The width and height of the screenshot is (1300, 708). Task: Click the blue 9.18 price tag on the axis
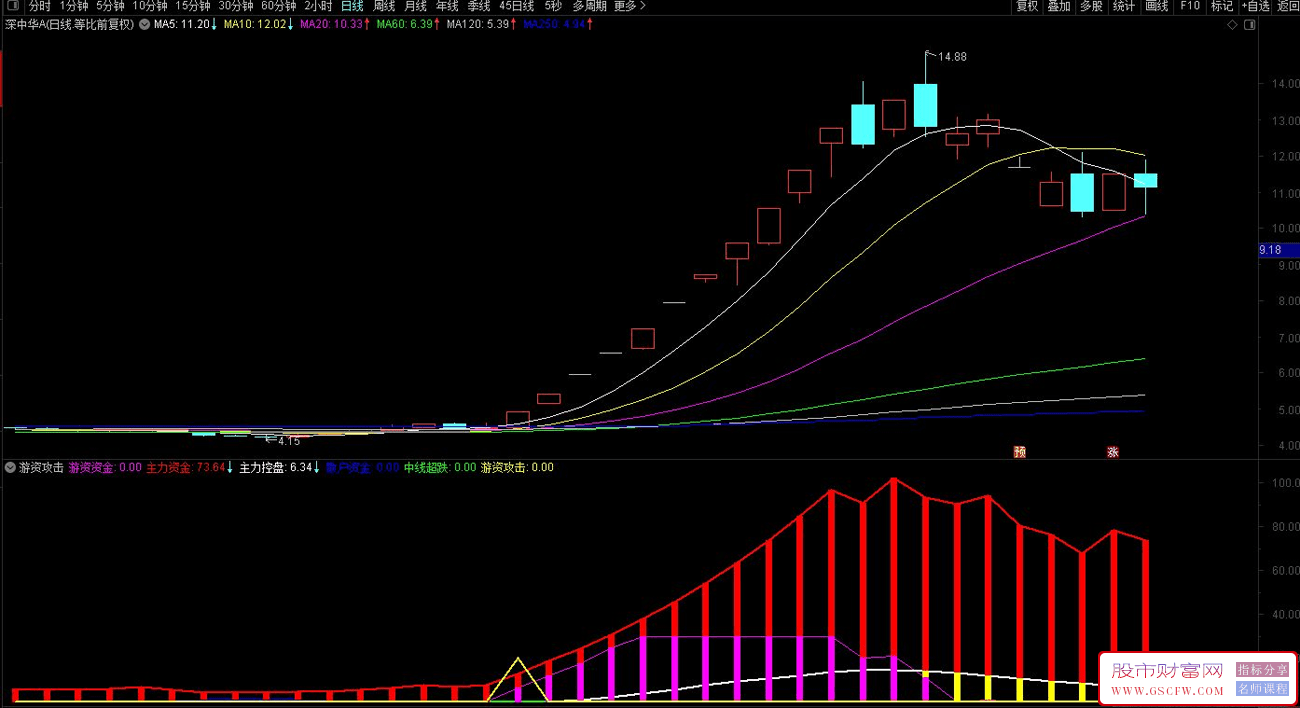[x=1270, y=250]
